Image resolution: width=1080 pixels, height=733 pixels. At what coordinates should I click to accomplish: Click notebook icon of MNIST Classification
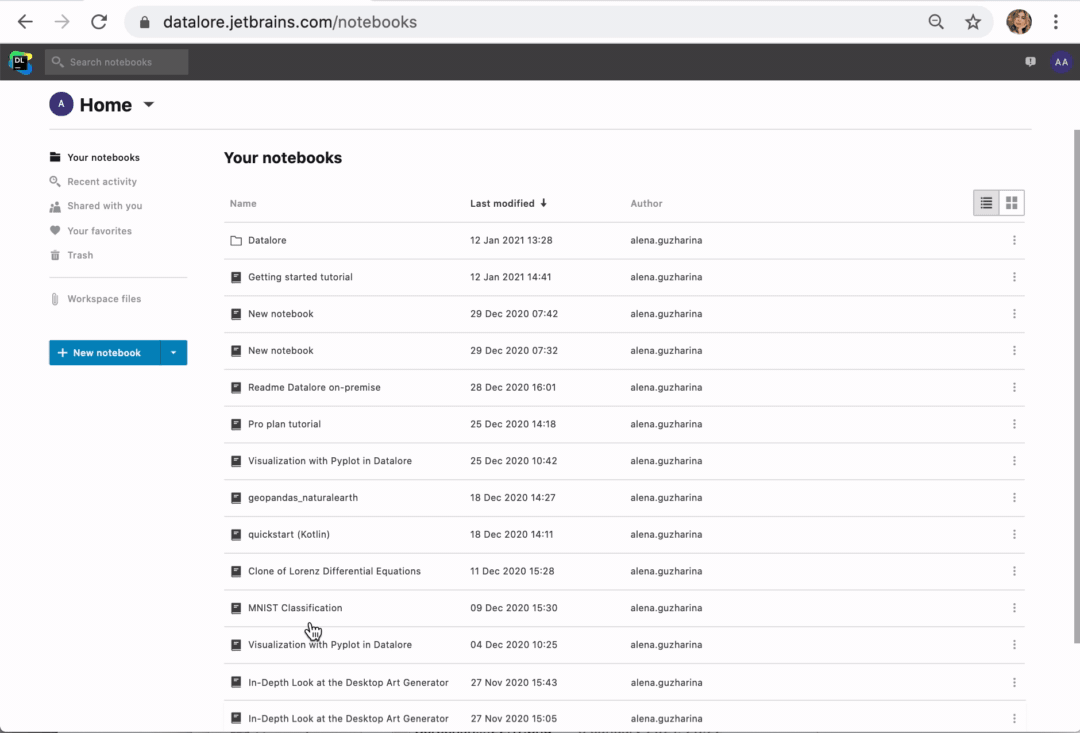(236, 608)
